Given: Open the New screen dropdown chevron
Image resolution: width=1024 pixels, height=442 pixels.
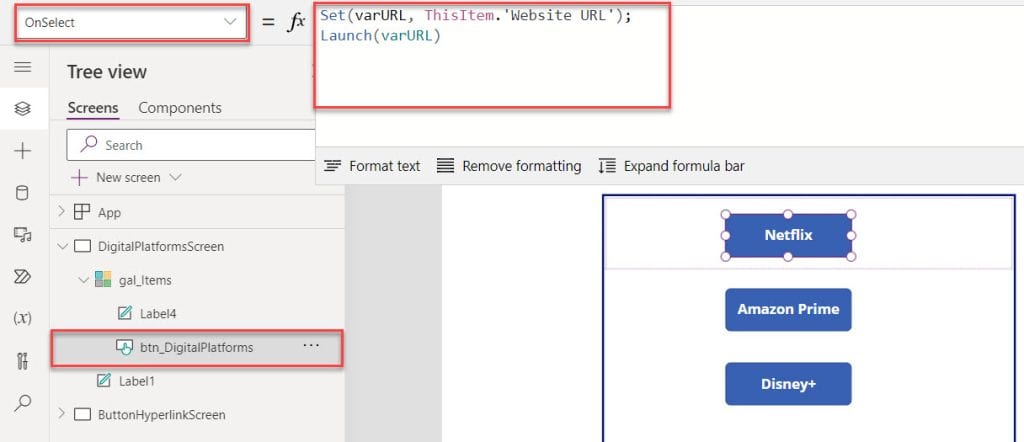Looking at the screenshot, I should [175, 177].
